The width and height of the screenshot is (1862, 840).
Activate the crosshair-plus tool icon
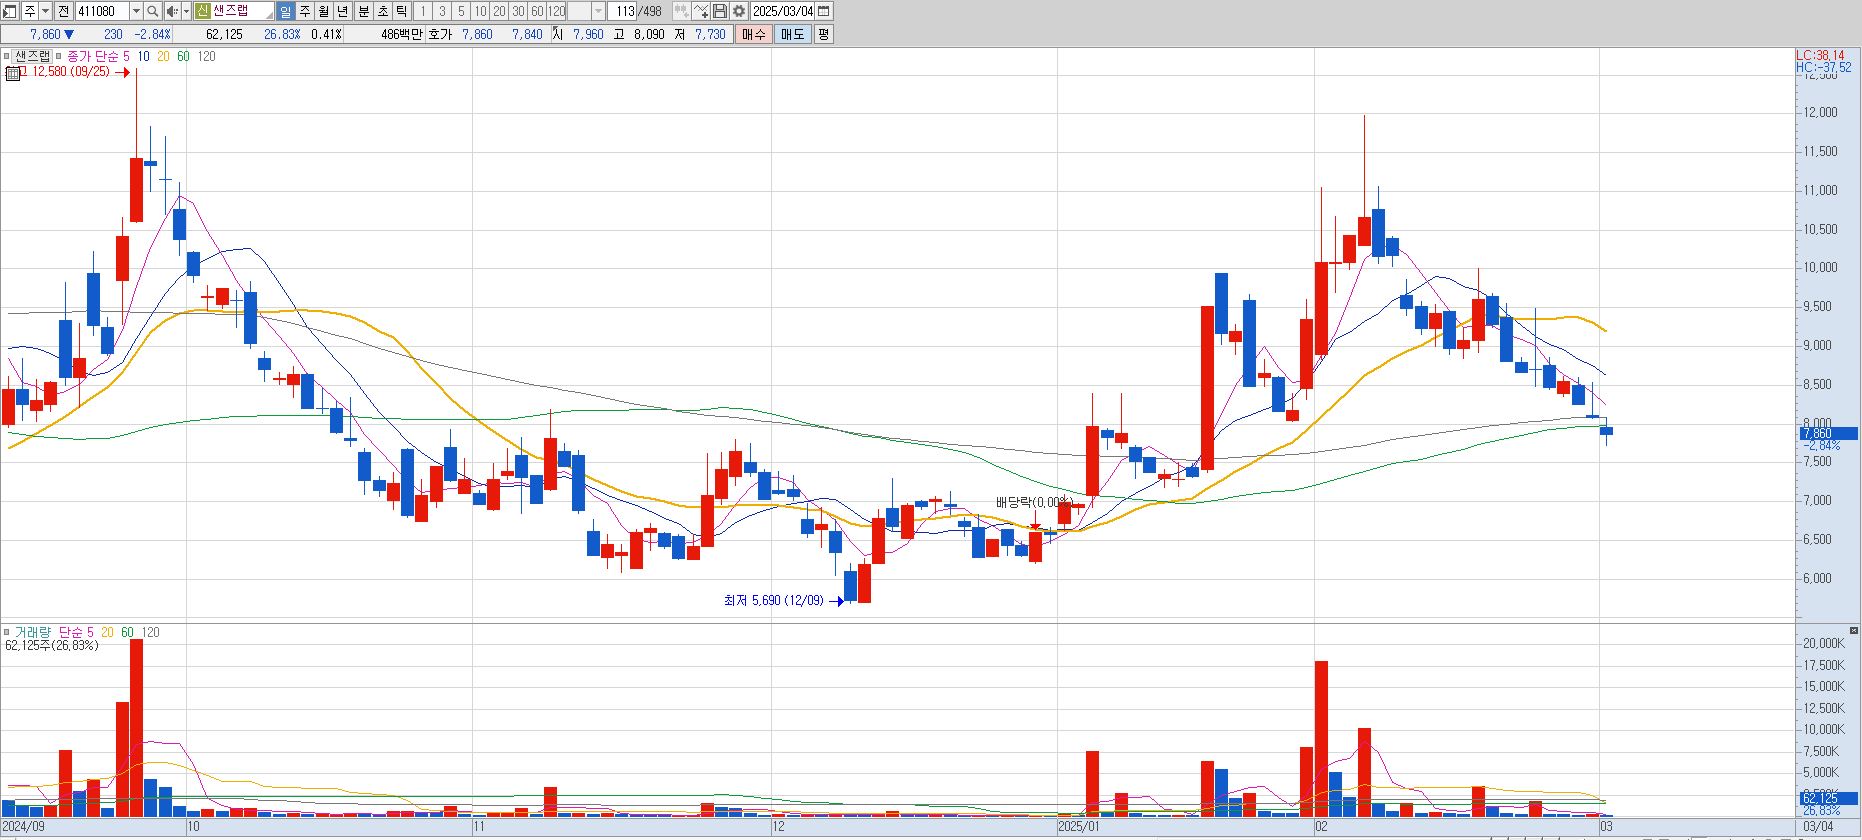[x=700, y=11]
